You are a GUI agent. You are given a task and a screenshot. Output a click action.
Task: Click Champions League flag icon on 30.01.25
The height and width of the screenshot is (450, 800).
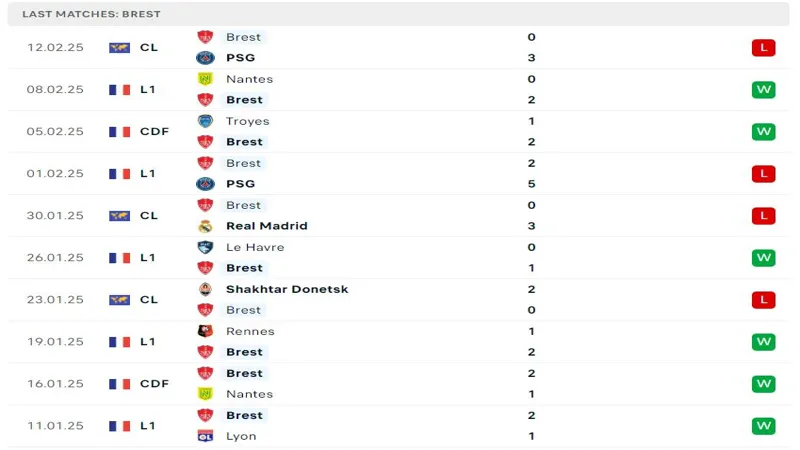pyautogui.click(x=120, y=216)
